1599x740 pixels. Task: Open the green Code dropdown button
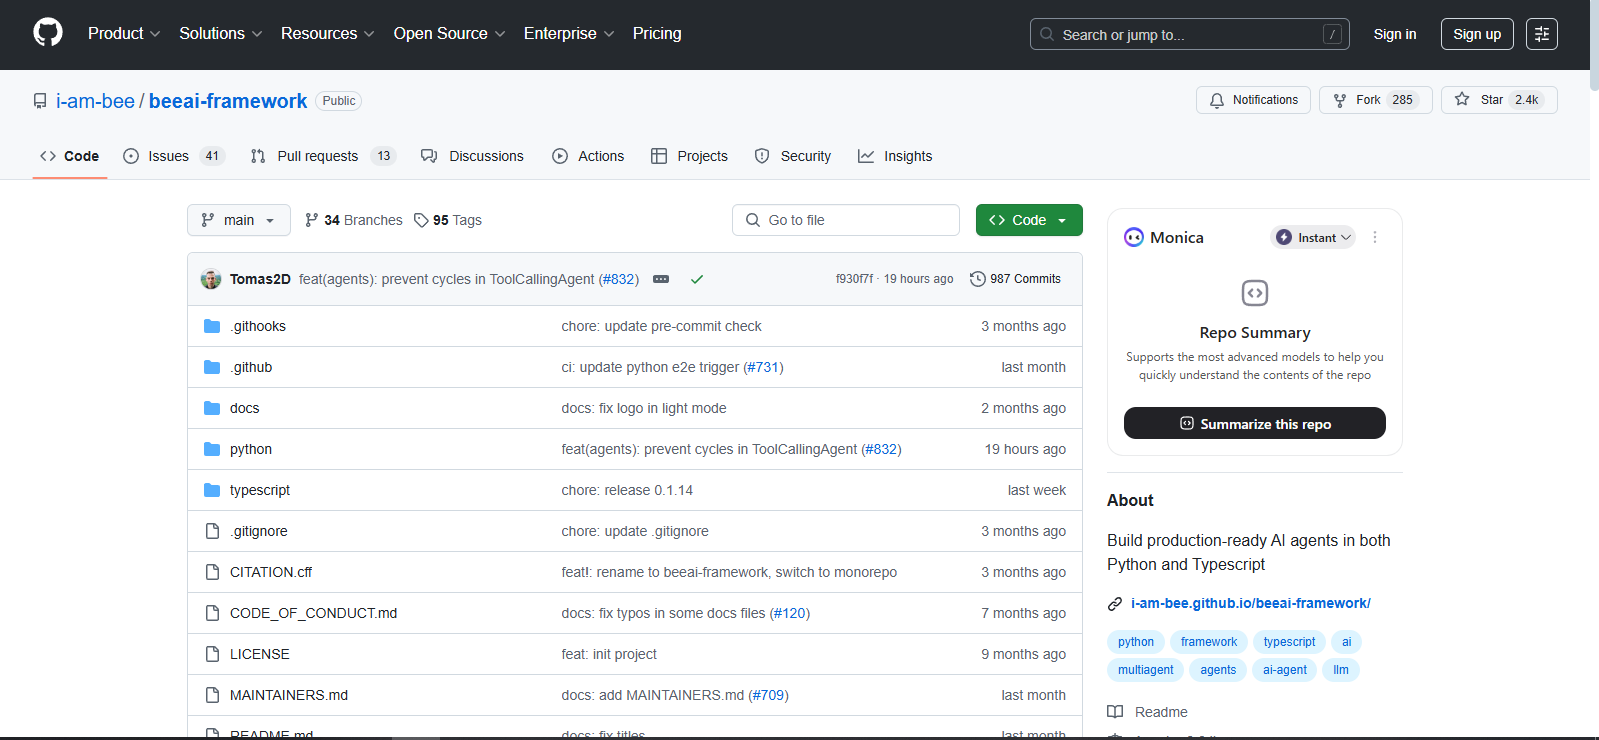point(1029,220)
